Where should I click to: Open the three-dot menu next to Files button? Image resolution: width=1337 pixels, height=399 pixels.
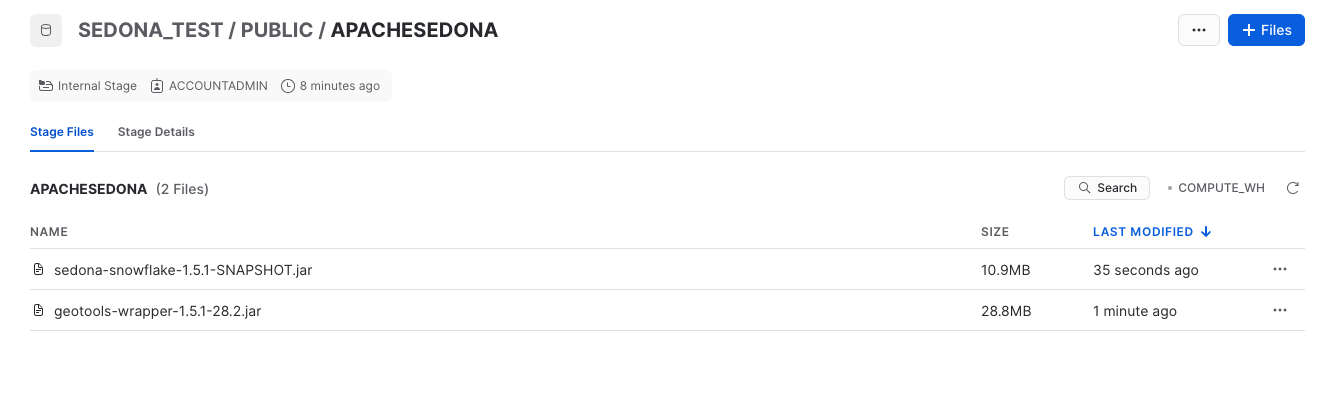pyautogui.click(x=1199, y=30)
